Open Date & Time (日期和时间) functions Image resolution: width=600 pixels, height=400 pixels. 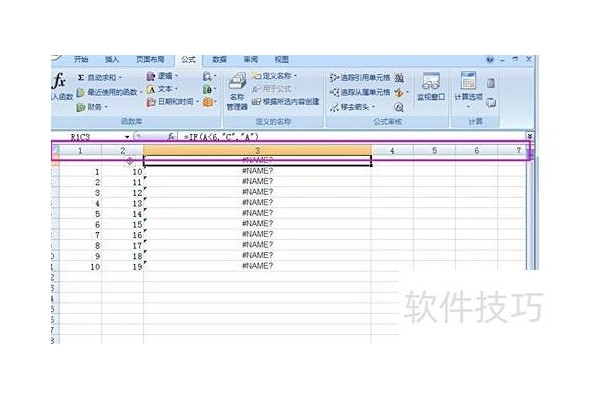point(173,102)
